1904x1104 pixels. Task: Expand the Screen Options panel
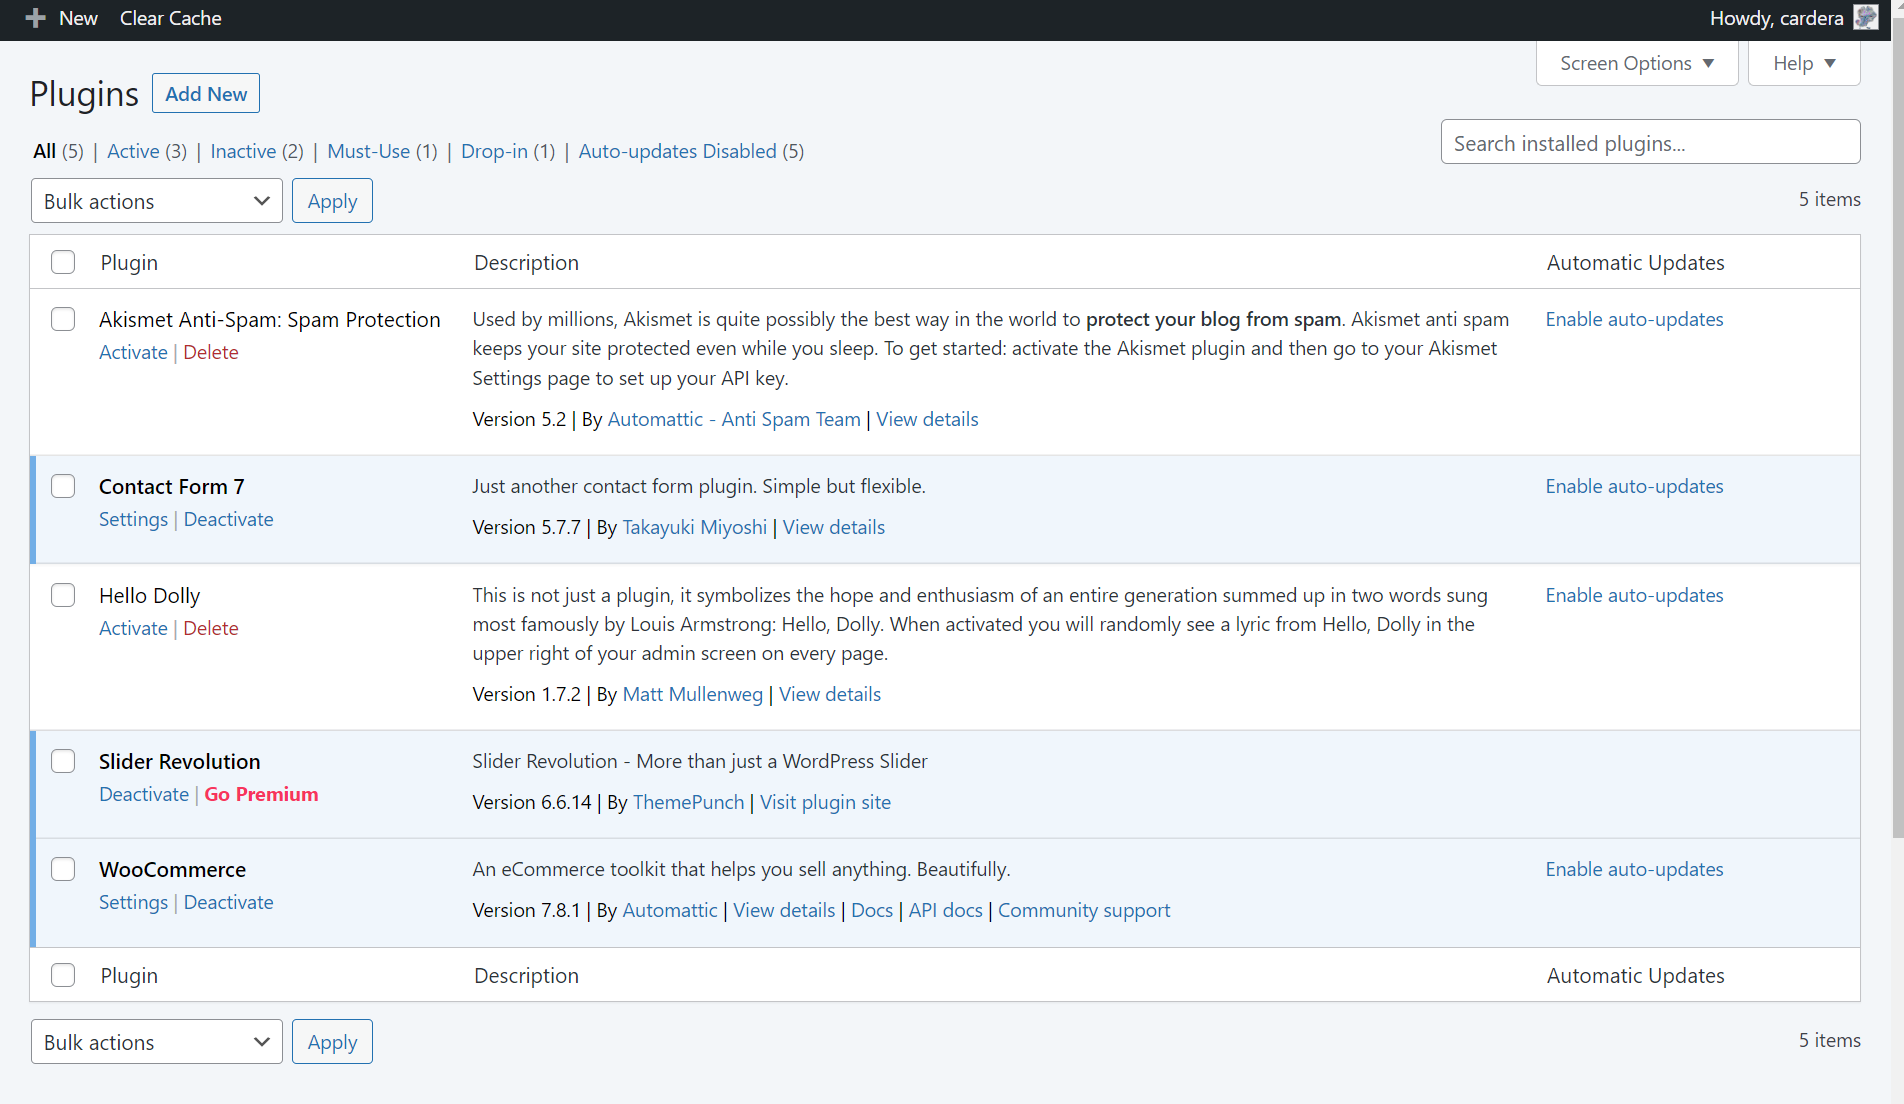pyautogui.click(x=1637, y=63)
